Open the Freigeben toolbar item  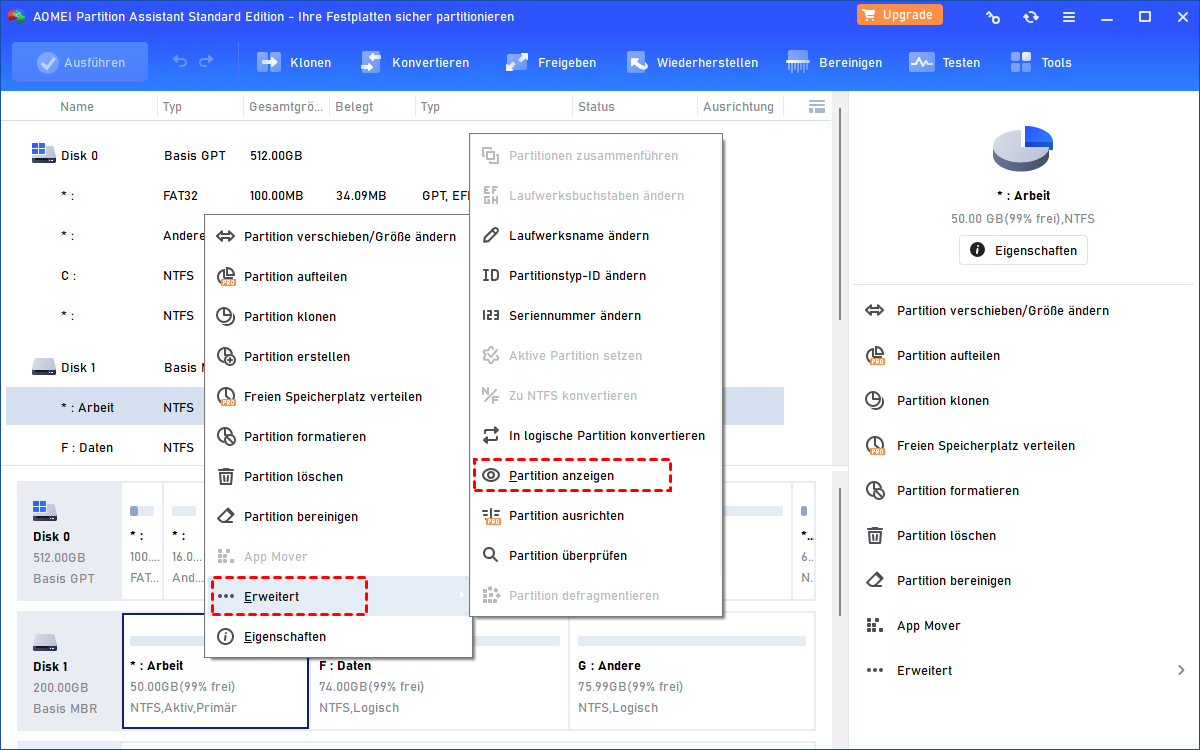[x=550, y=62]
